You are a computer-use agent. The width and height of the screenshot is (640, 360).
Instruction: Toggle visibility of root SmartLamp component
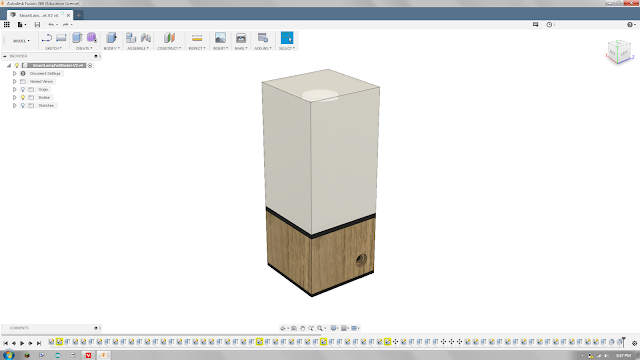click(x=17, y=65)
